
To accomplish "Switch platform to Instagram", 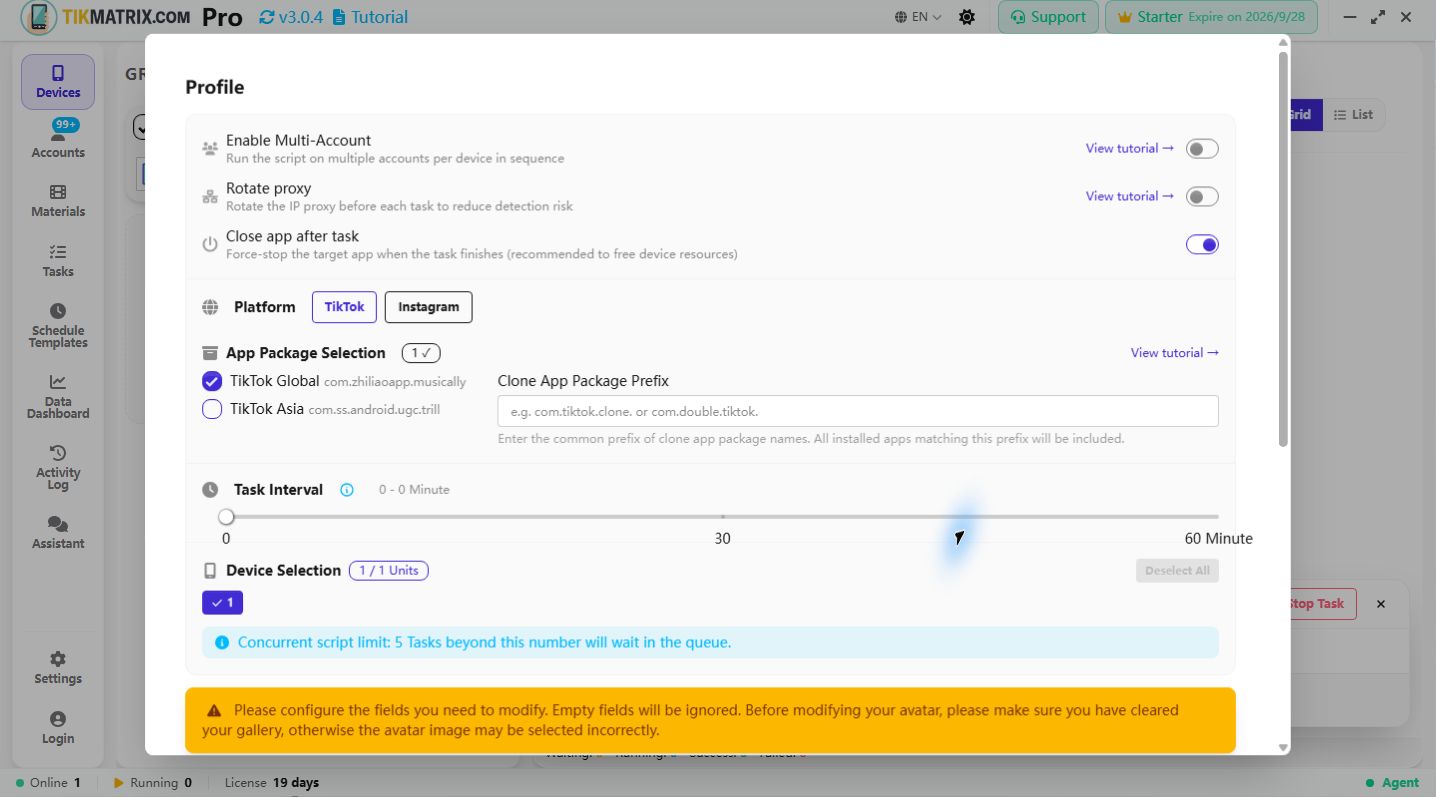I will (428, 307).
